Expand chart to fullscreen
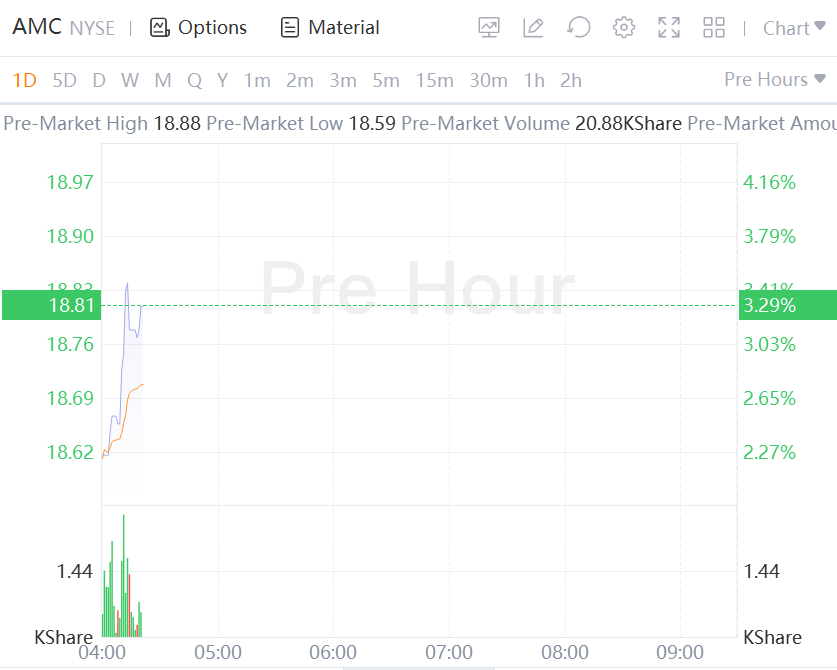837x670 pixels. [x=669, y=28]
